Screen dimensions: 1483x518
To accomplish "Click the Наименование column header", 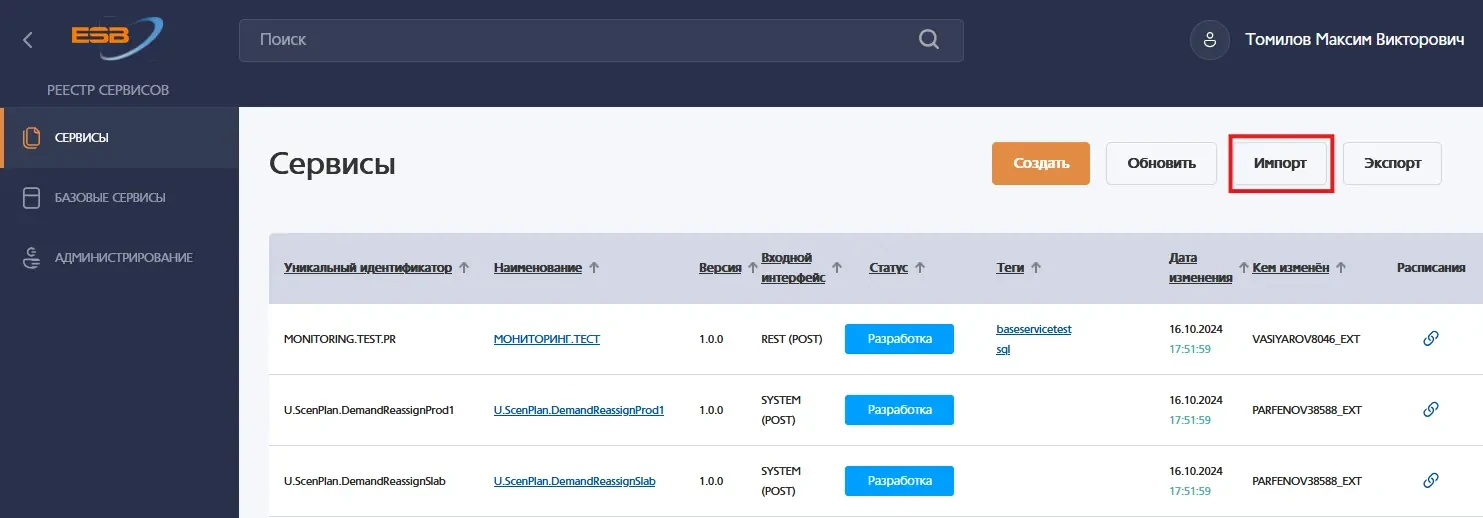I will (x=538, y=268).
